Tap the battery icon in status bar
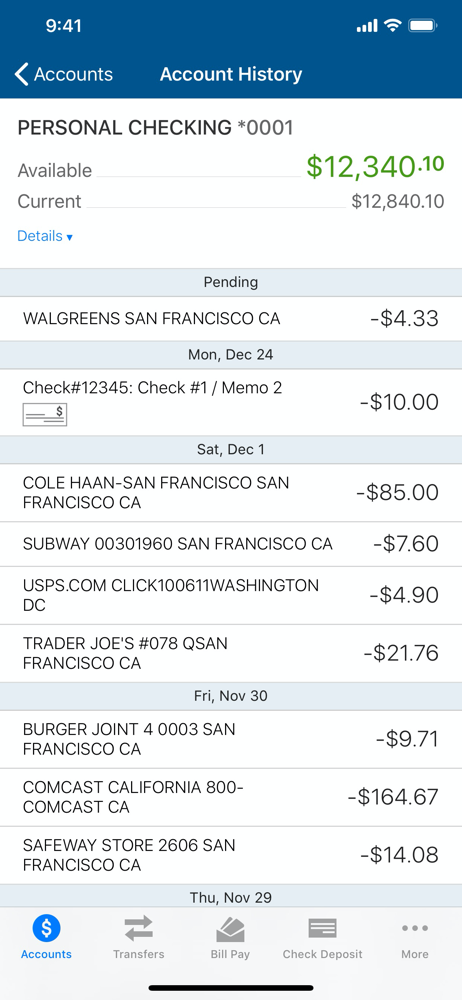This screenshot has height=1000, width=462. point(423,26)
